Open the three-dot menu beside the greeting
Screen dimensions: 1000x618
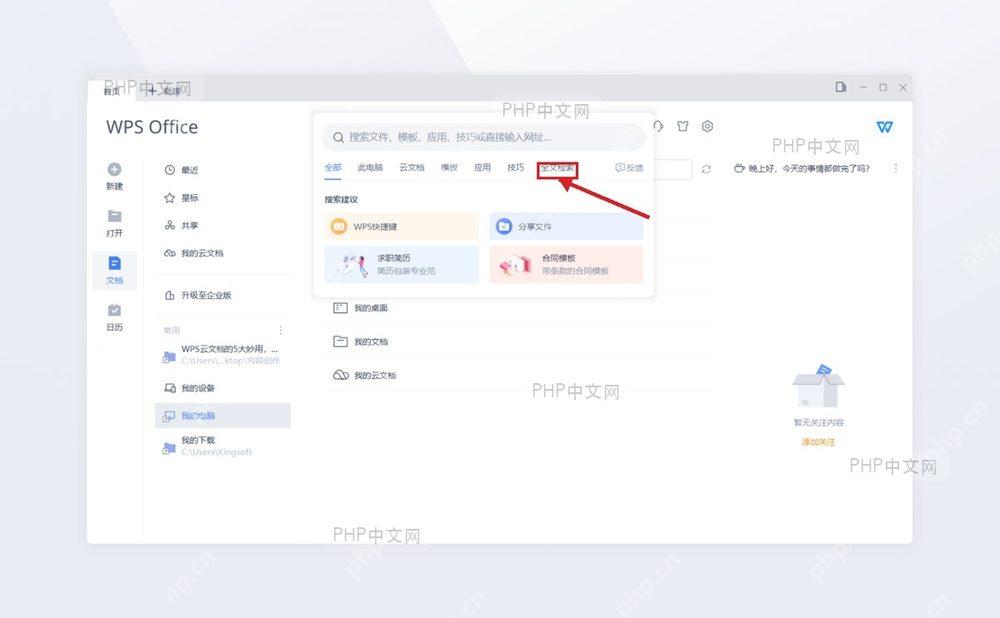click(895, 168)
